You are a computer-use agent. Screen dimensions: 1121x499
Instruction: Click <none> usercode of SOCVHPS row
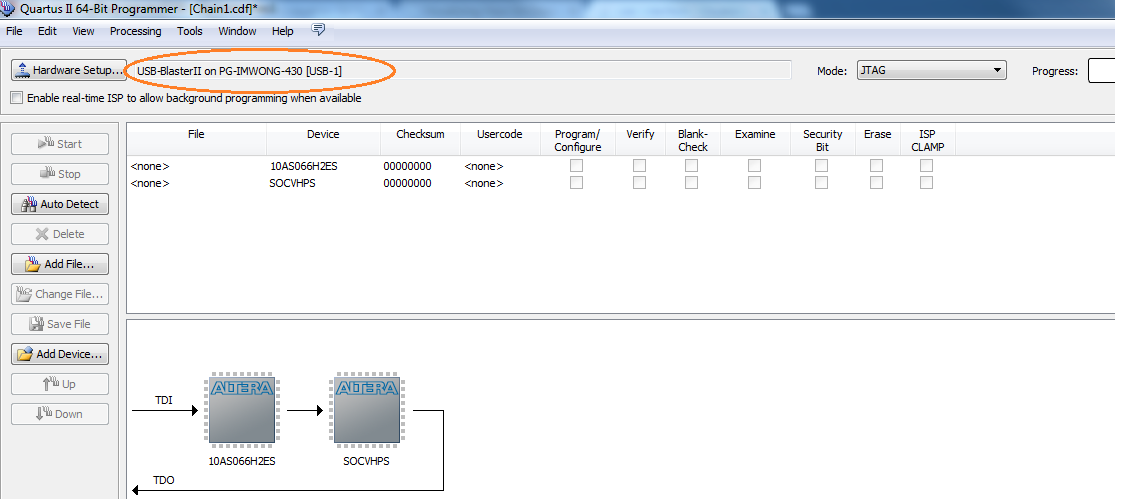484,183
